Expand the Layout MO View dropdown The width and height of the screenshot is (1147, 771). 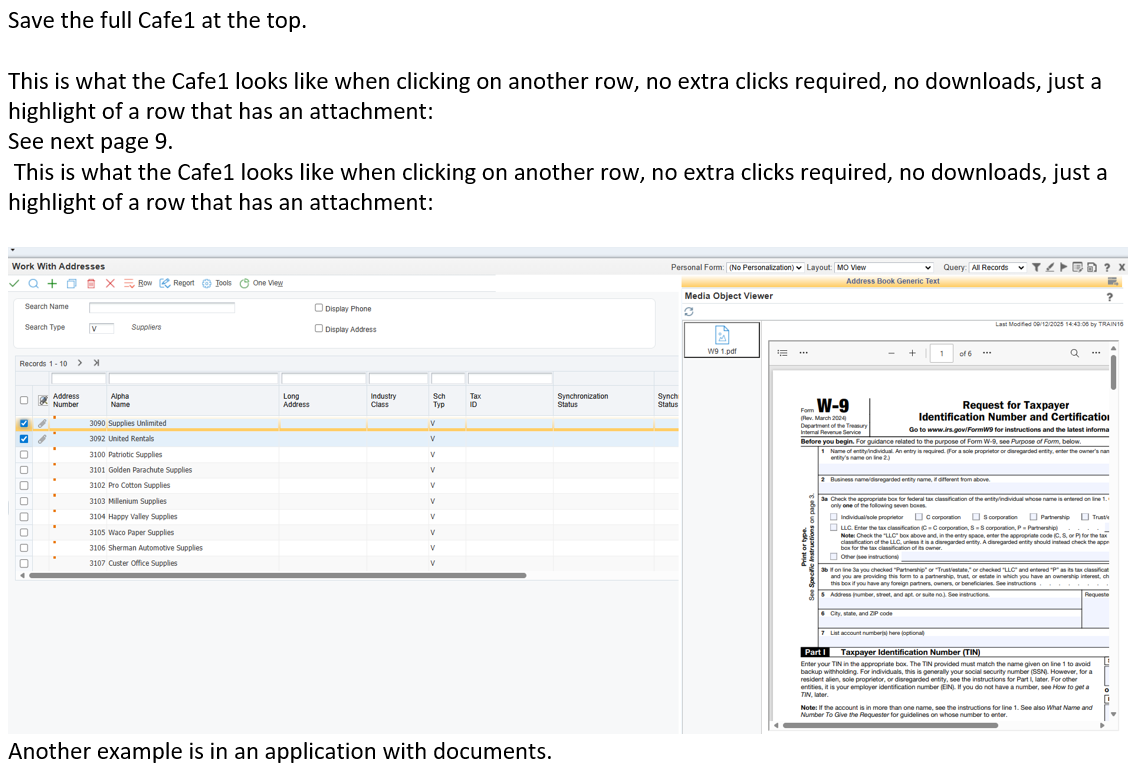(884, 267)
